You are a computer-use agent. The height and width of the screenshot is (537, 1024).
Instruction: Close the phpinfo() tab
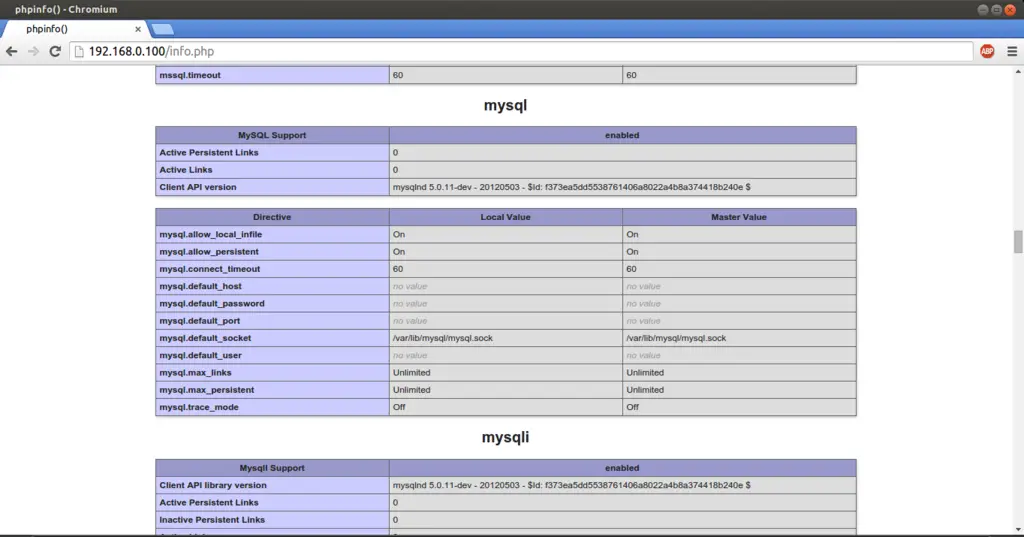click(138, 29)
